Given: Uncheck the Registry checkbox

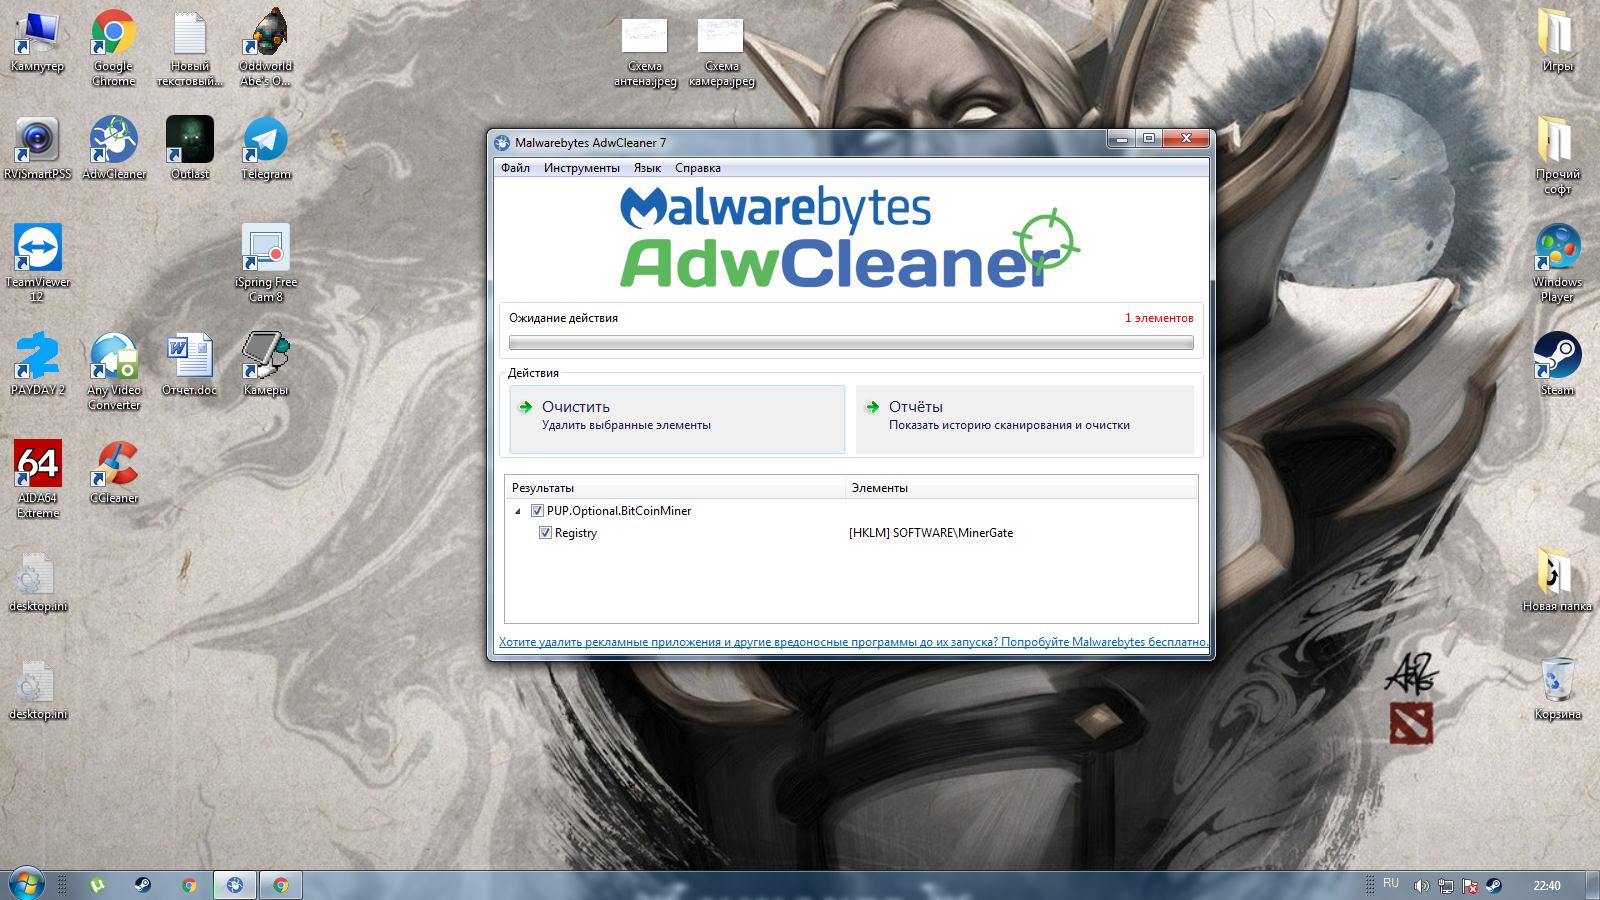Looking at the screenshot, I should pyautogui.click(x=545, y=533).
